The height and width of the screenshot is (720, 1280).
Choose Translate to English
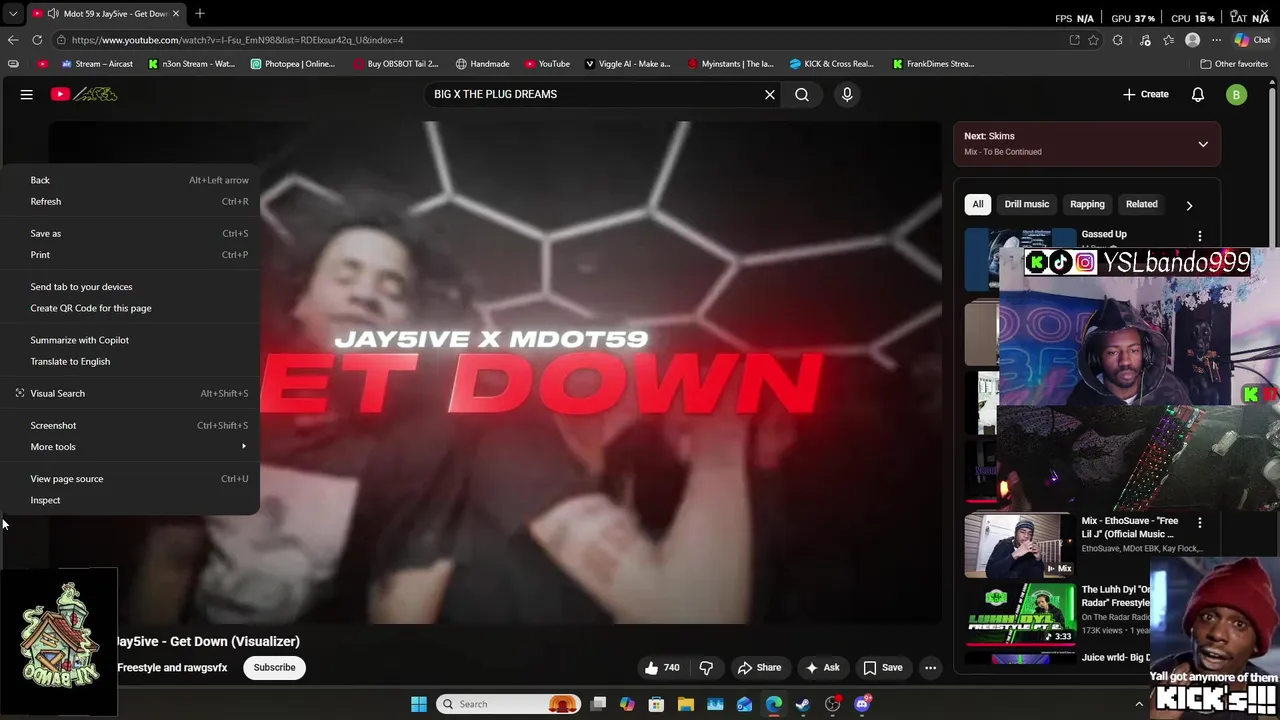click(130, 362)
